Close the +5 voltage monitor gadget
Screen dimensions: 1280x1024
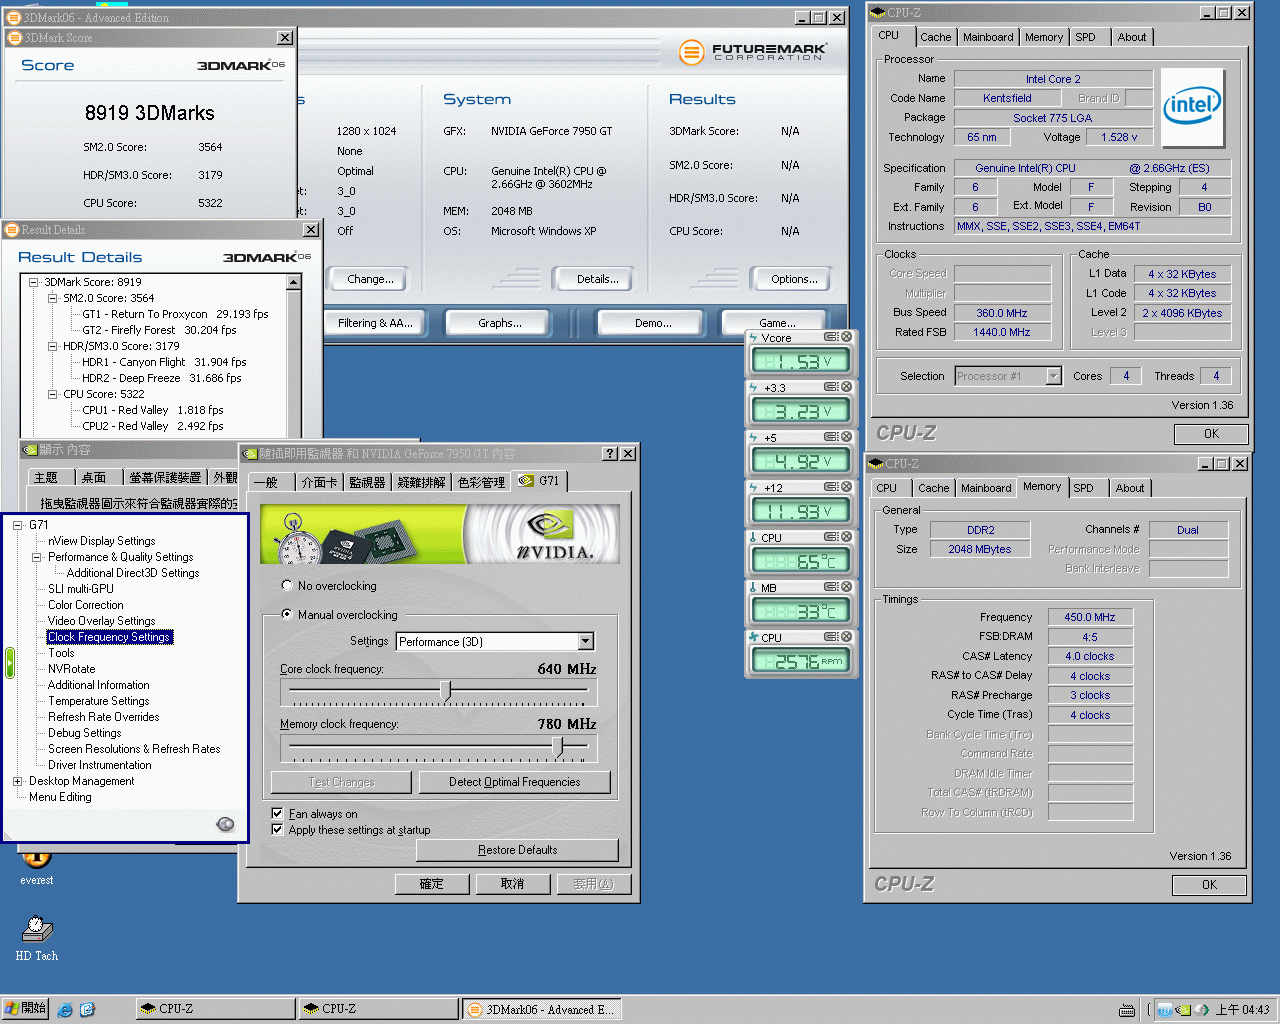(x=846, y=437)
